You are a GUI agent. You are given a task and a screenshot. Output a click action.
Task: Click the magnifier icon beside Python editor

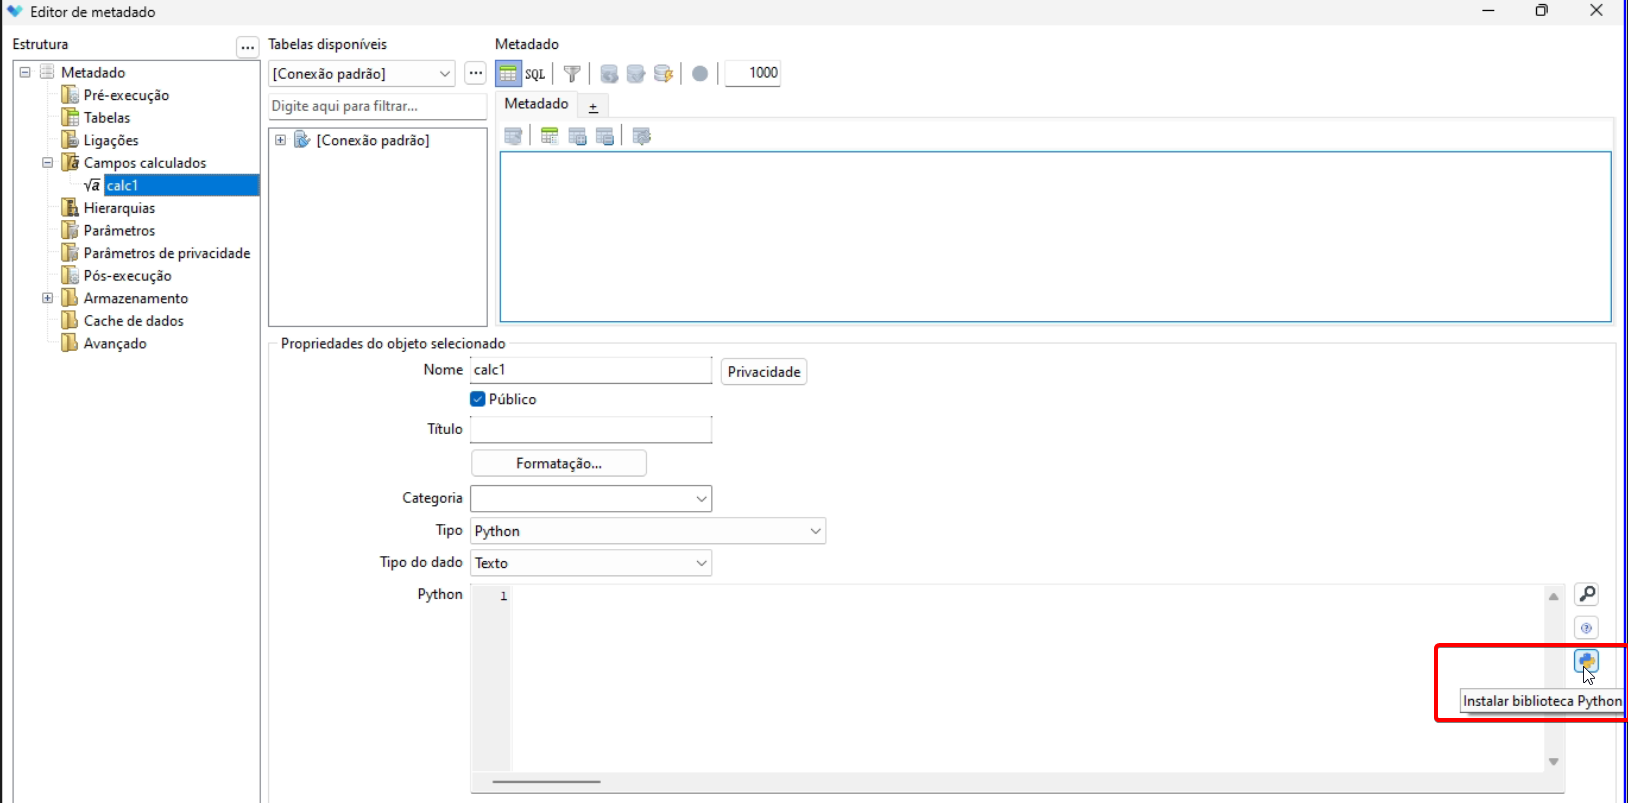click(x=1586, y=595)
